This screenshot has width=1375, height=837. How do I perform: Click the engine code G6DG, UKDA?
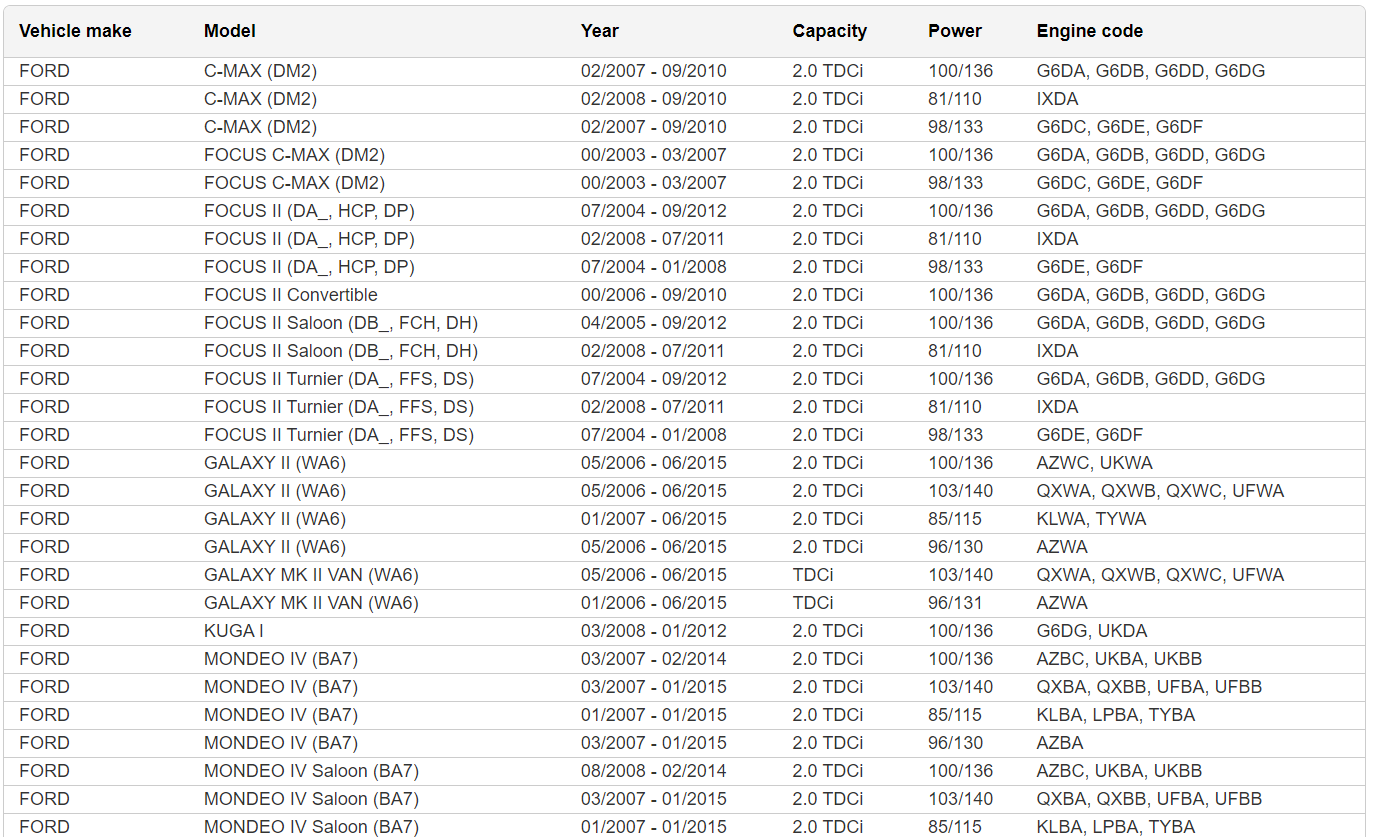click(x=1091, y=631)
